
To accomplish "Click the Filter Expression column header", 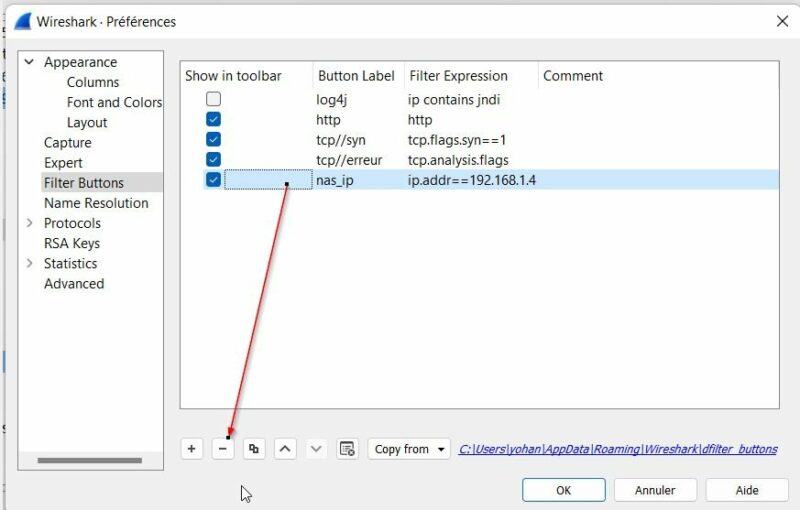I will [x=471, y=76].
